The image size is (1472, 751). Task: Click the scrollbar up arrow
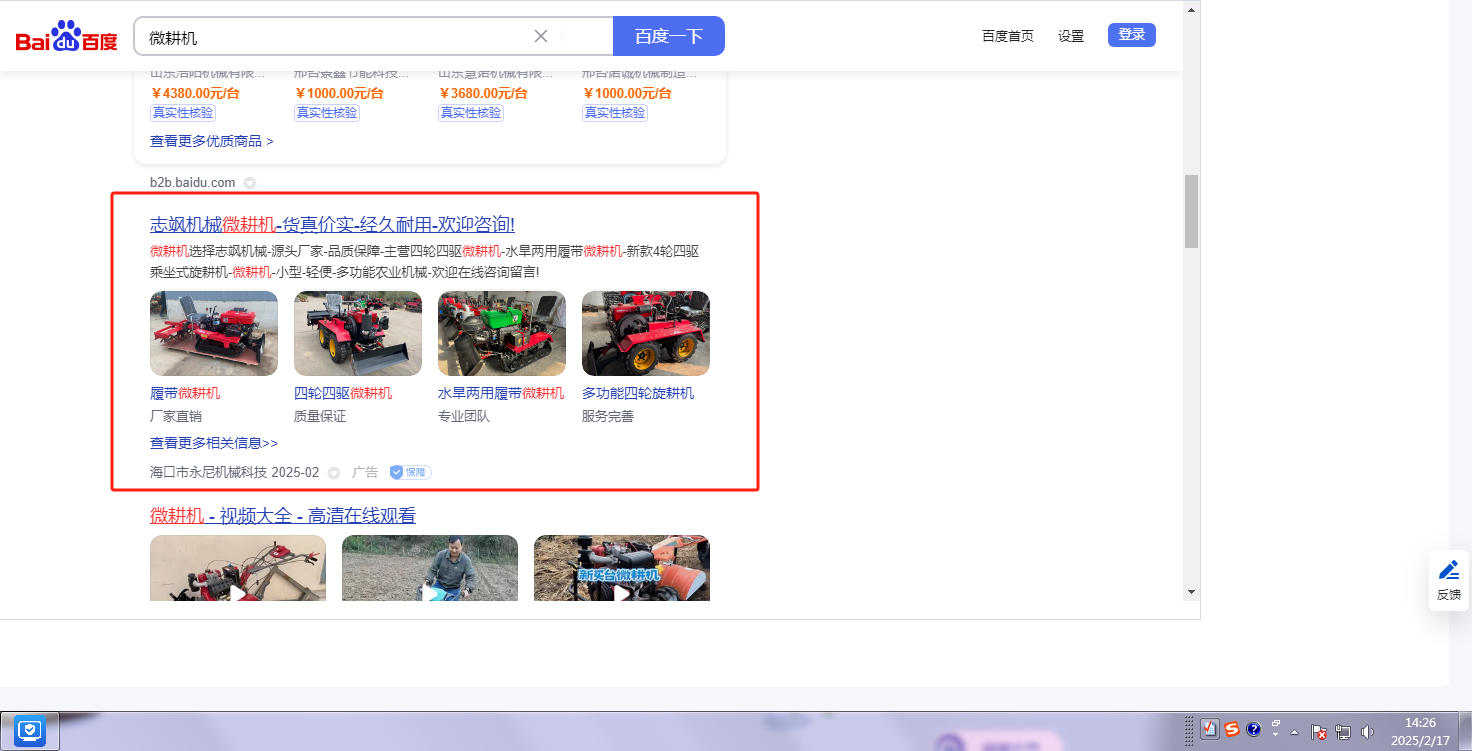pyautogui.click(x=1191, y=9)
